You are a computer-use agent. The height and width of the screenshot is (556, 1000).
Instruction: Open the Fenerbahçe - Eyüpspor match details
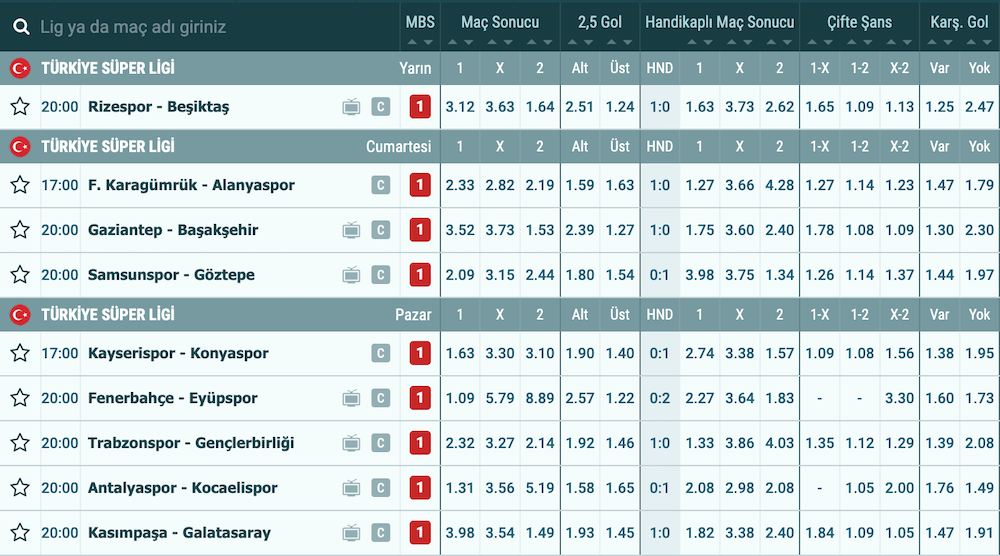pos(172,398)
